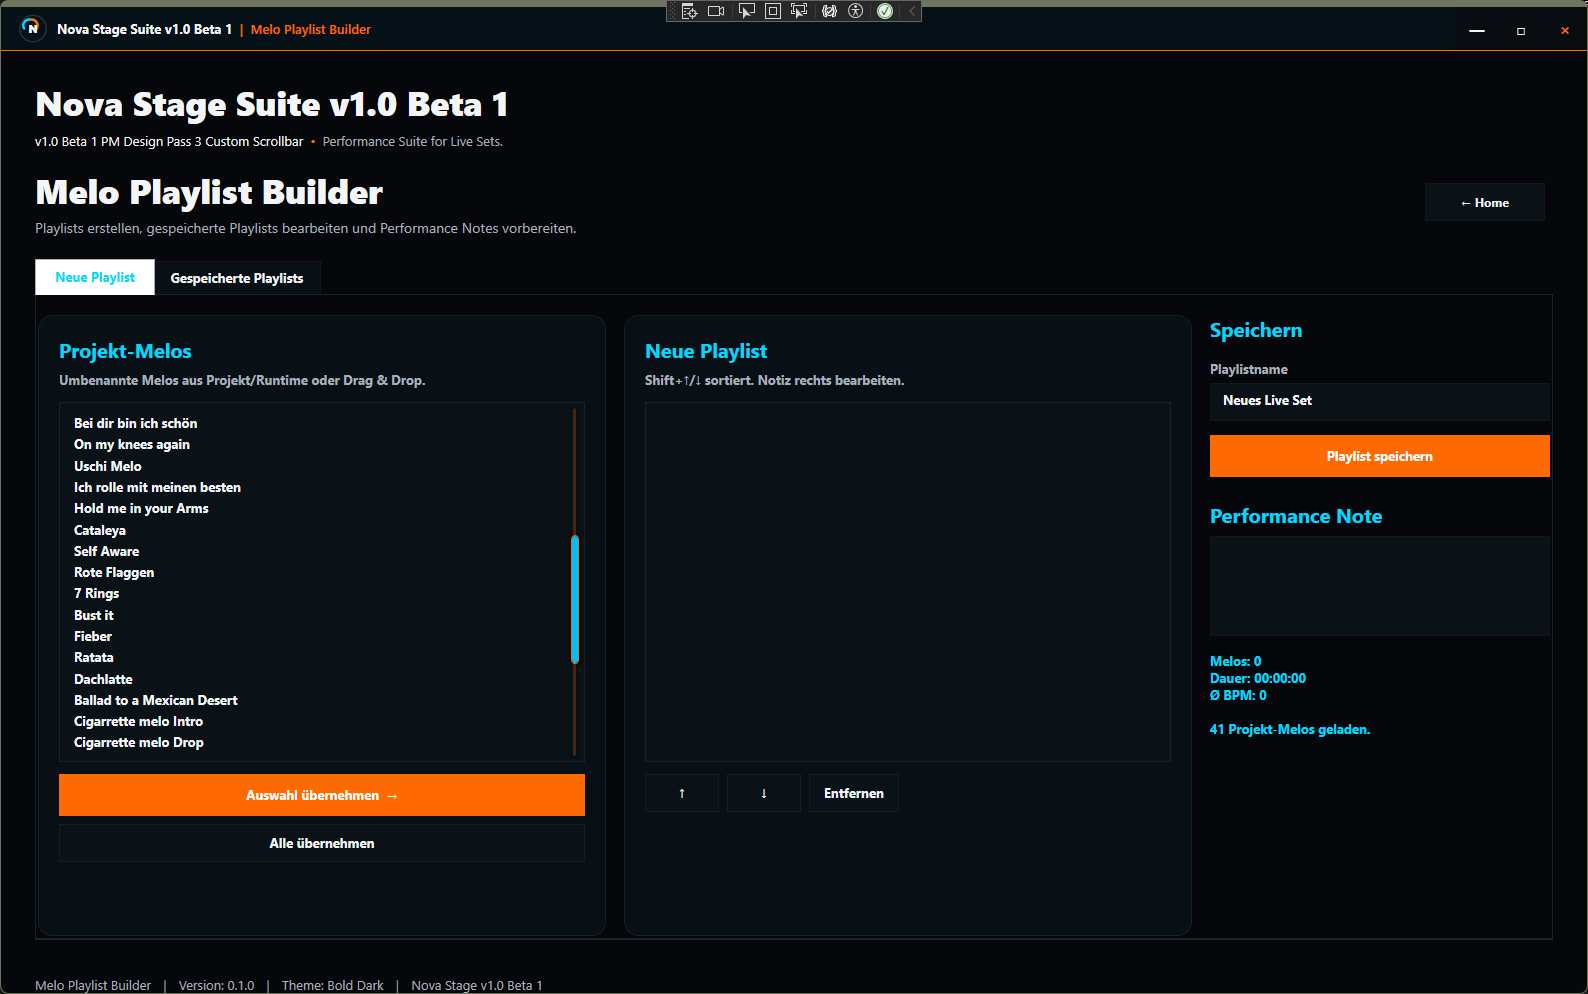Screen dimensions: 1588x994
Task: Click 'Theme: Bold Dark' in status bar
Action: coord(332,985)
